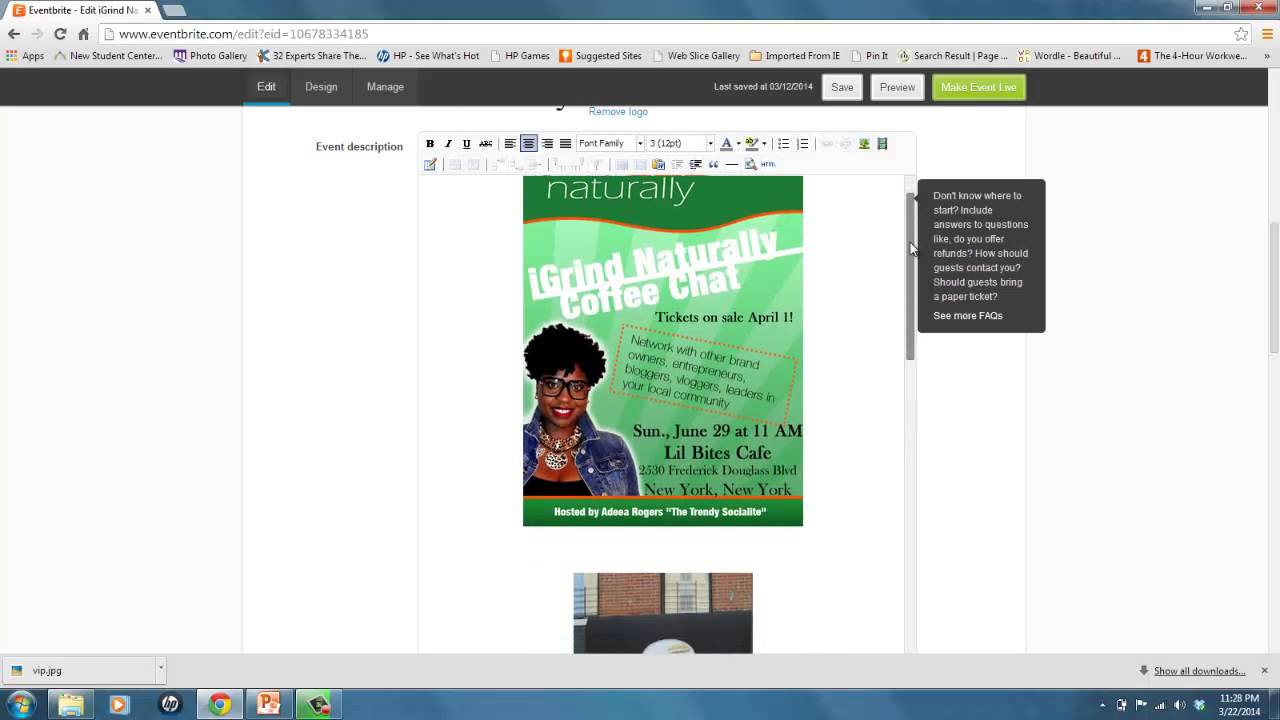The width and height of the screenshot is (1280, 720).
Task: Open the 3 (12pt) font size dropdown
Action: (x=681, y=144)
